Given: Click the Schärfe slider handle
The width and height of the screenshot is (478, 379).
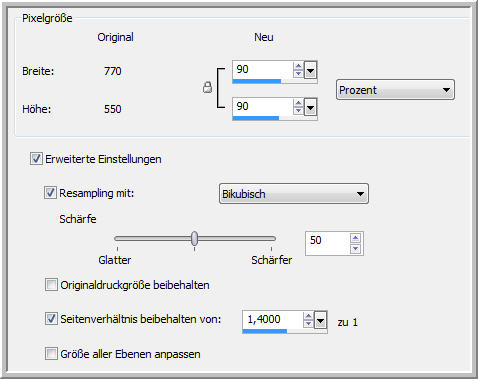Looking at the screenshot, I should 194,239.
